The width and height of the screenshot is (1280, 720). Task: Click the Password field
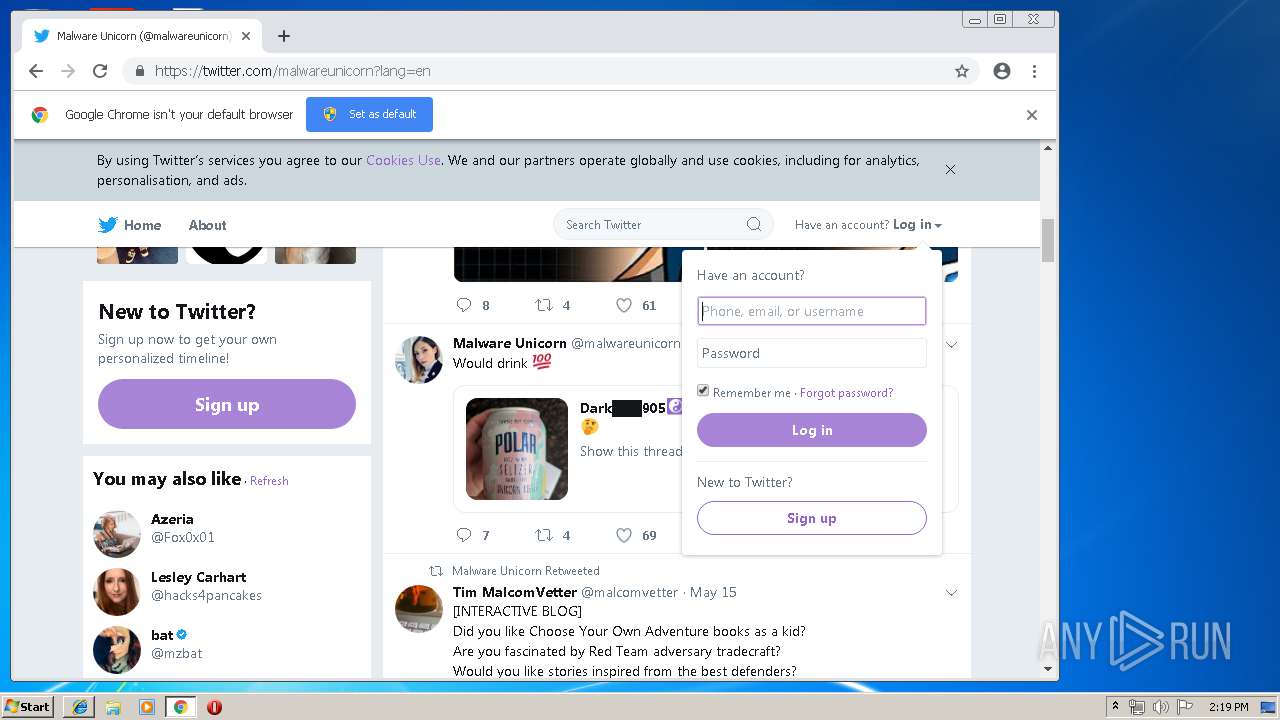point(812,353)
